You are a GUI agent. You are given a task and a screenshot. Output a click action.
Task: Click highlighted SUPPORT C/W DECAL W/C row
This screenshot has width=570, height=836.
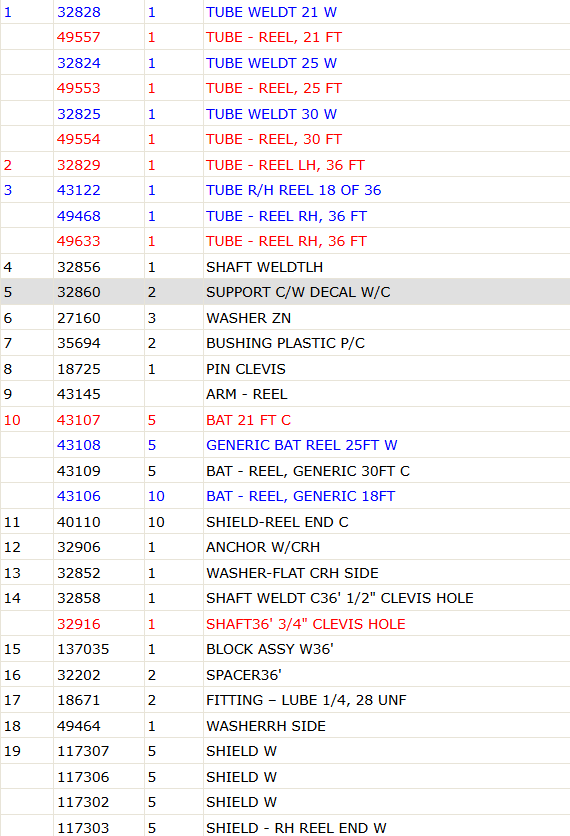point(285,292)
